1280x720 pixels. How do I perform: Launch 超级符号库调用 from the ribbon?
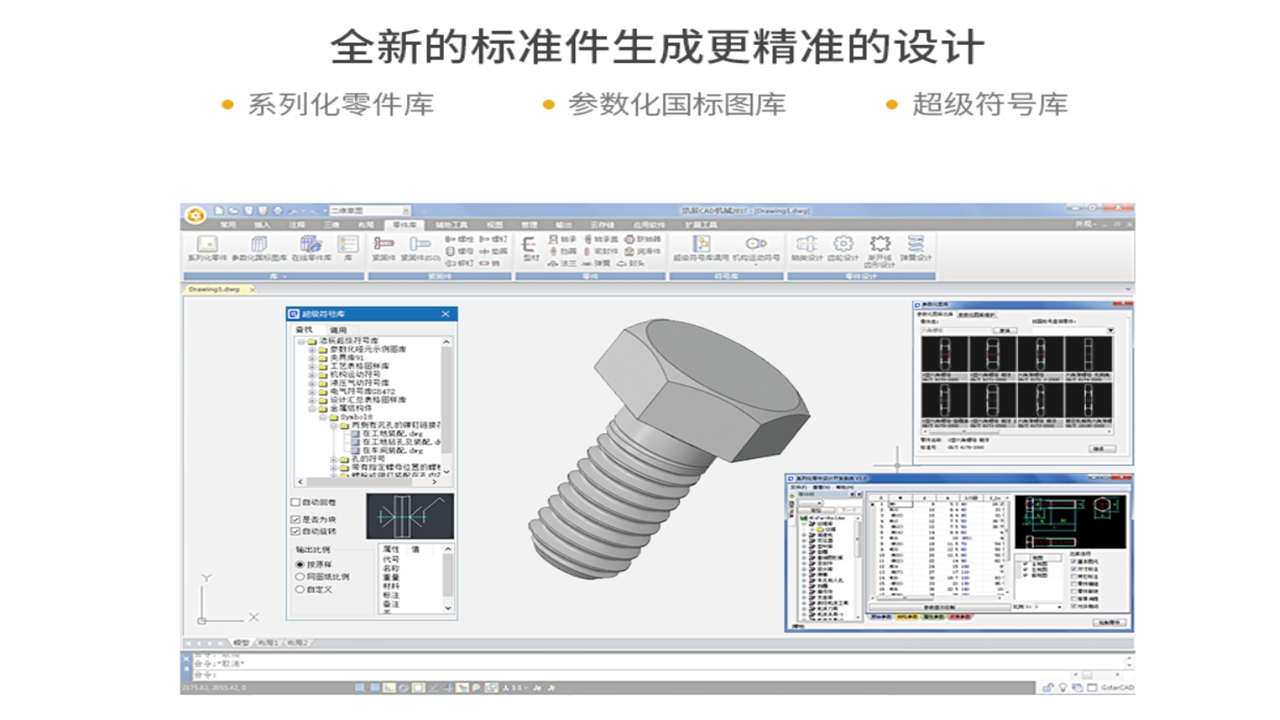(703, 245)
